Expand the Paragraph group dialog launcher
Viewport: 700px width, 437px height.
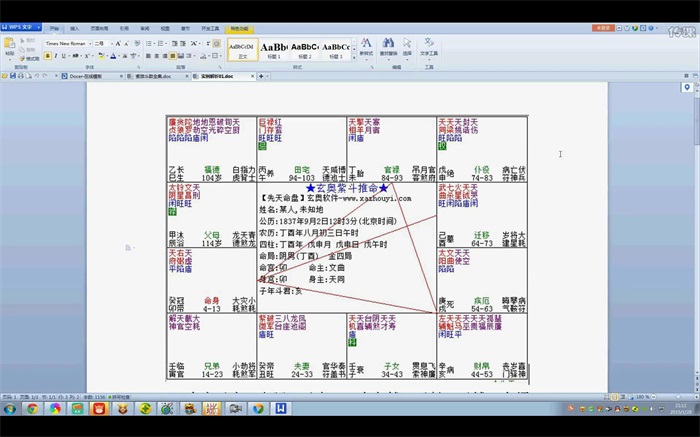point(220,67)
